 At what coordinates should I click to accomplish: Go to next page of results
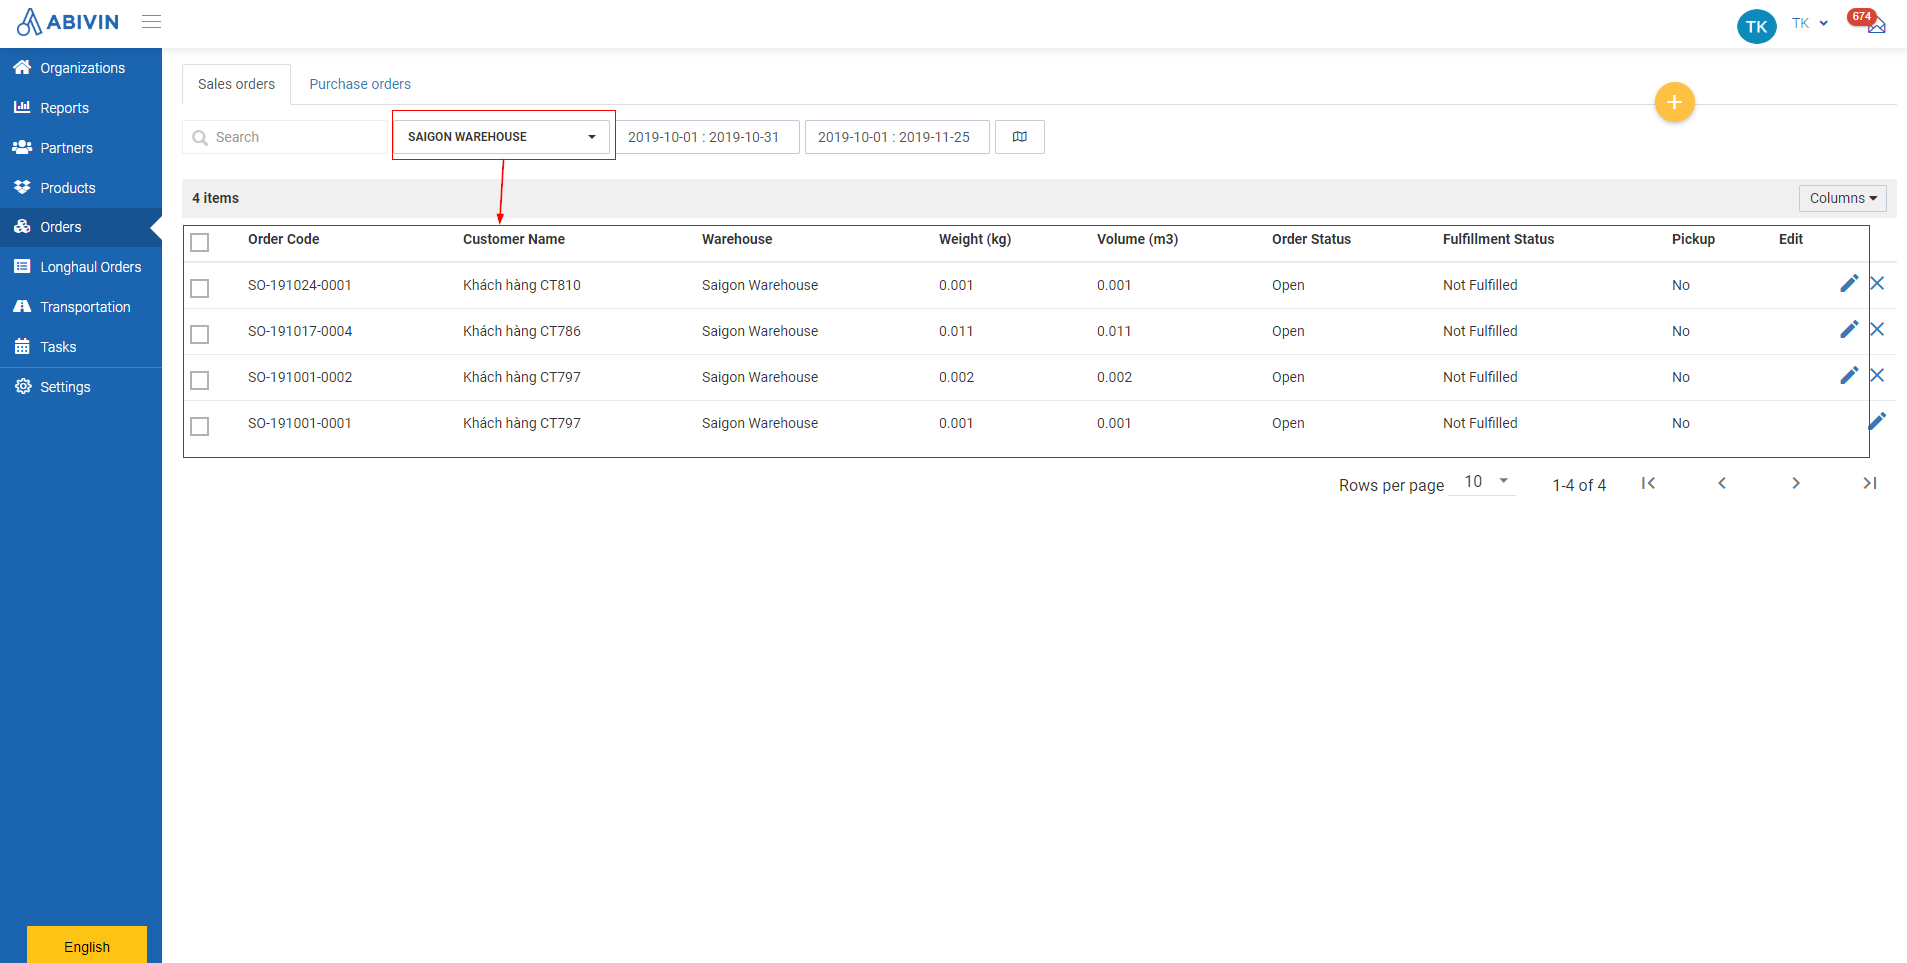tap(1796, 483)
